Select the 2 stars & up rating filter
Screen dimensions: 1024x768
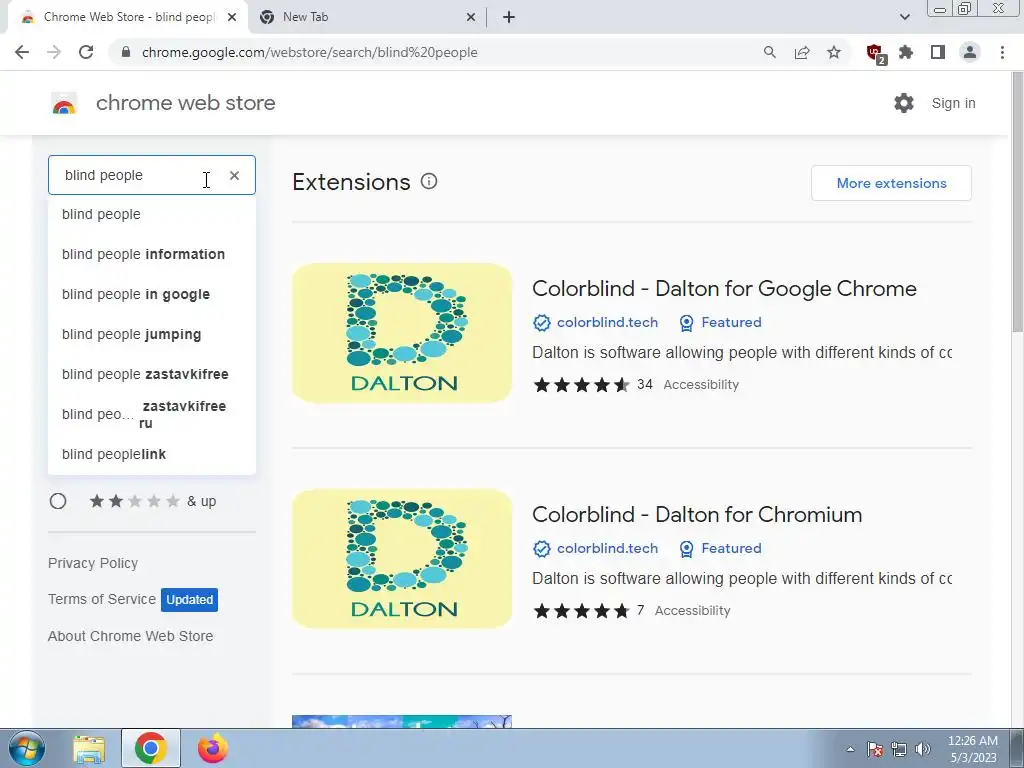tap(58, 501)
